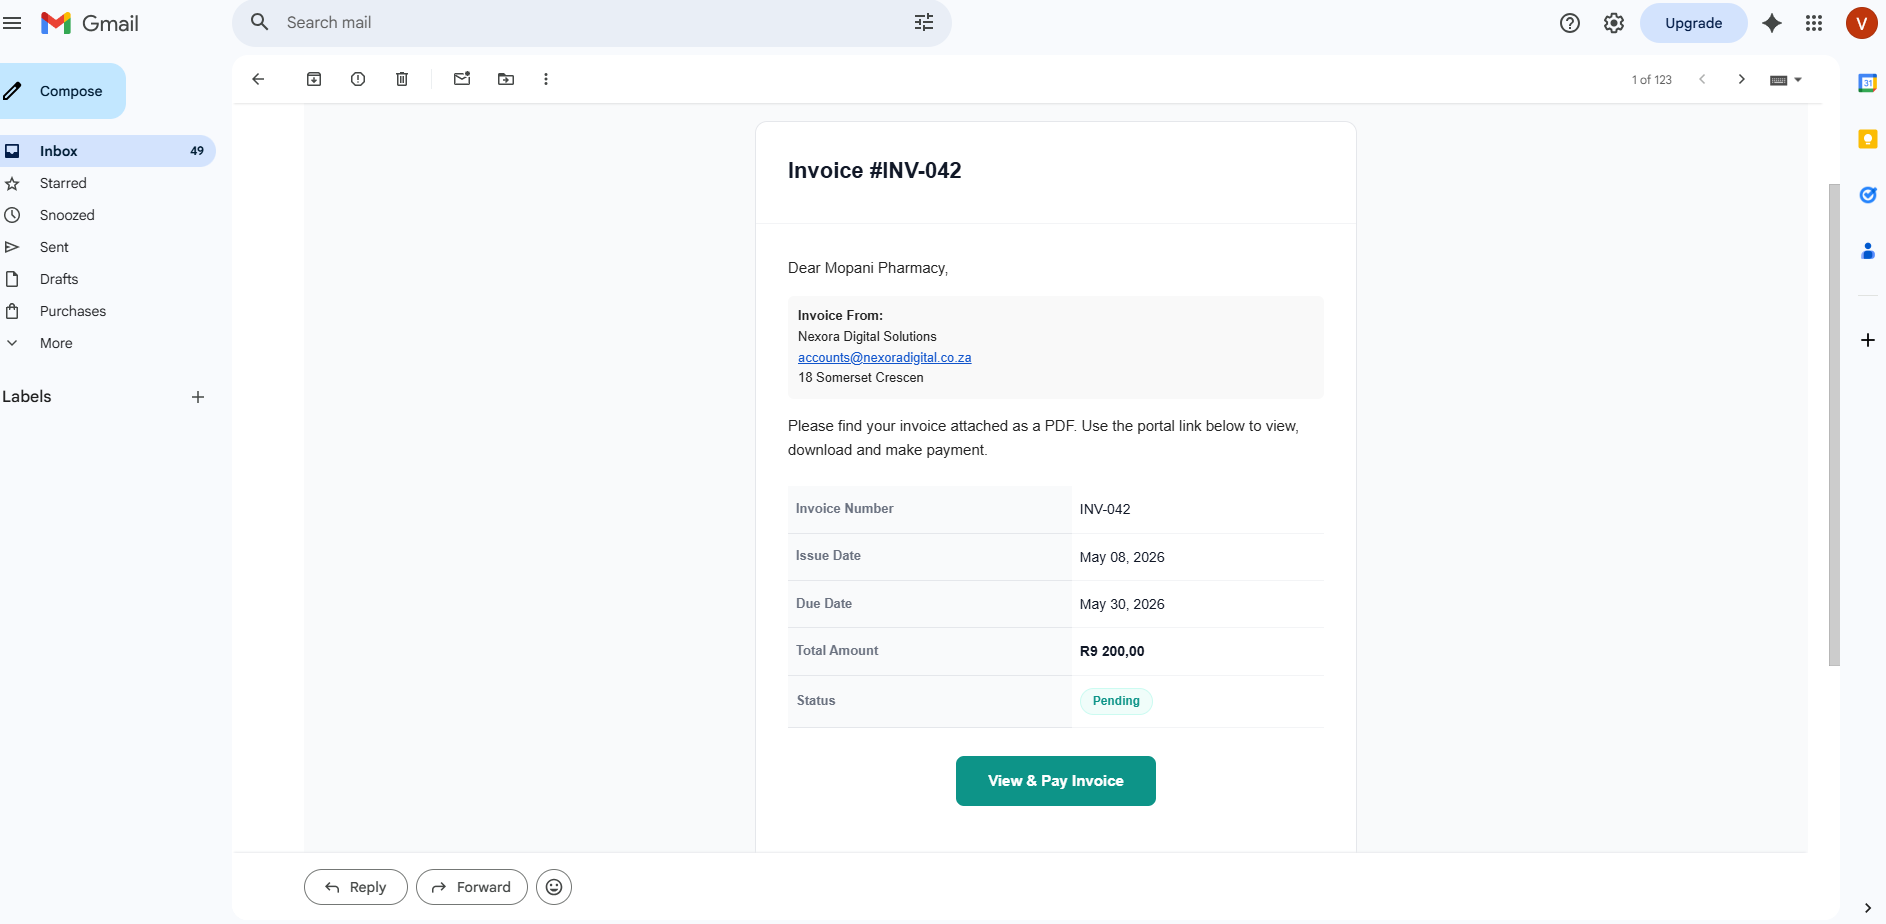Open Google Calendar side panel
This screenshot has width=1886, height=924.
(x=1867, y=83)
